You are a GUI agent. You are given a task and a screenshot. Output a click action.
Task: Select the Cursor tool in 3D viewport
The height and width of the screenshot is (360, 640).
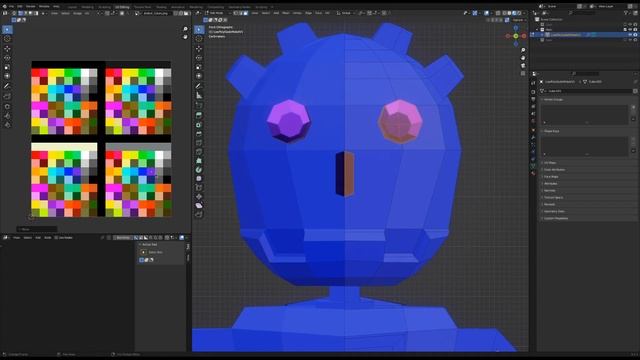click(x=199, y=39)
